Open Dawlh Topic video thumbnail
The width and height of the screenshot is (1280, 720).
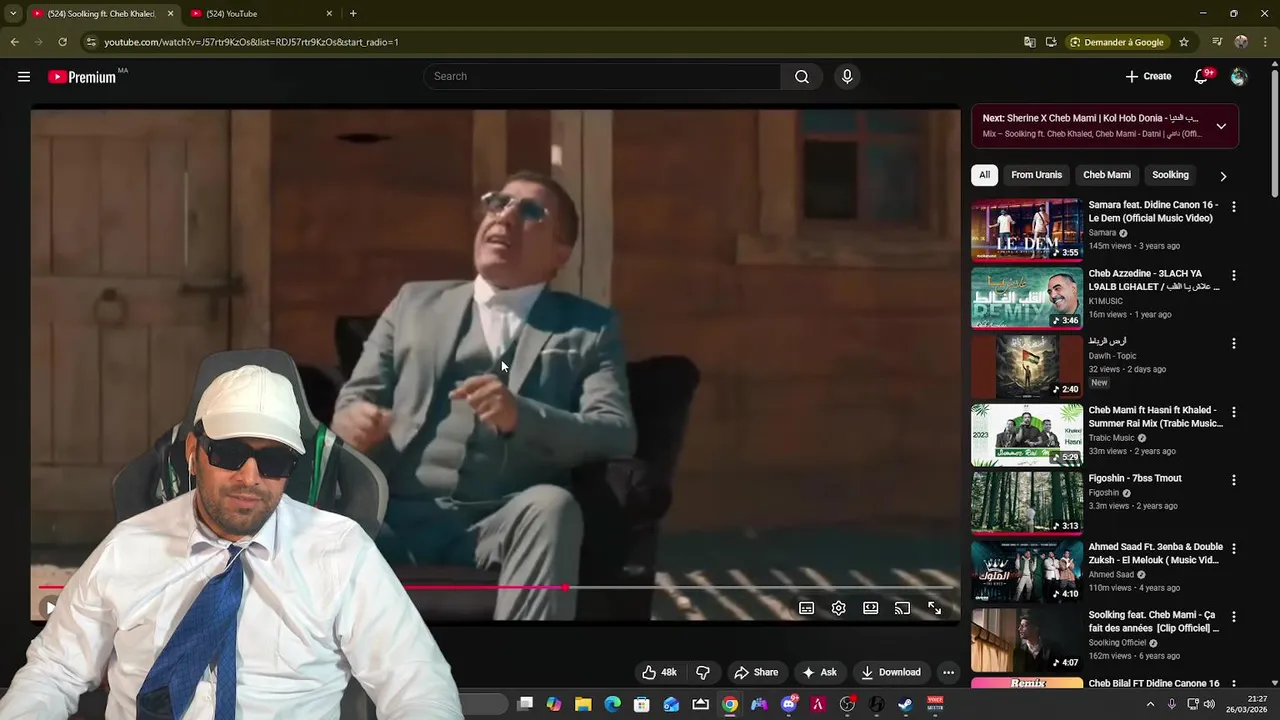pyautogui.click(x=1027, y=367)
